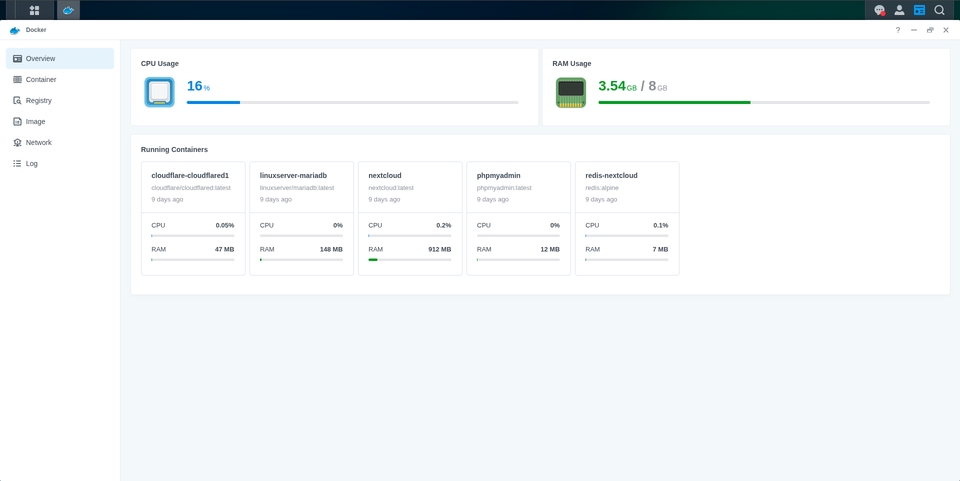The height and width of the screenshot is (481, 960).
Task: Click the overall RAM usage bar
Action: pyautogui.click(x=764, y=102)
